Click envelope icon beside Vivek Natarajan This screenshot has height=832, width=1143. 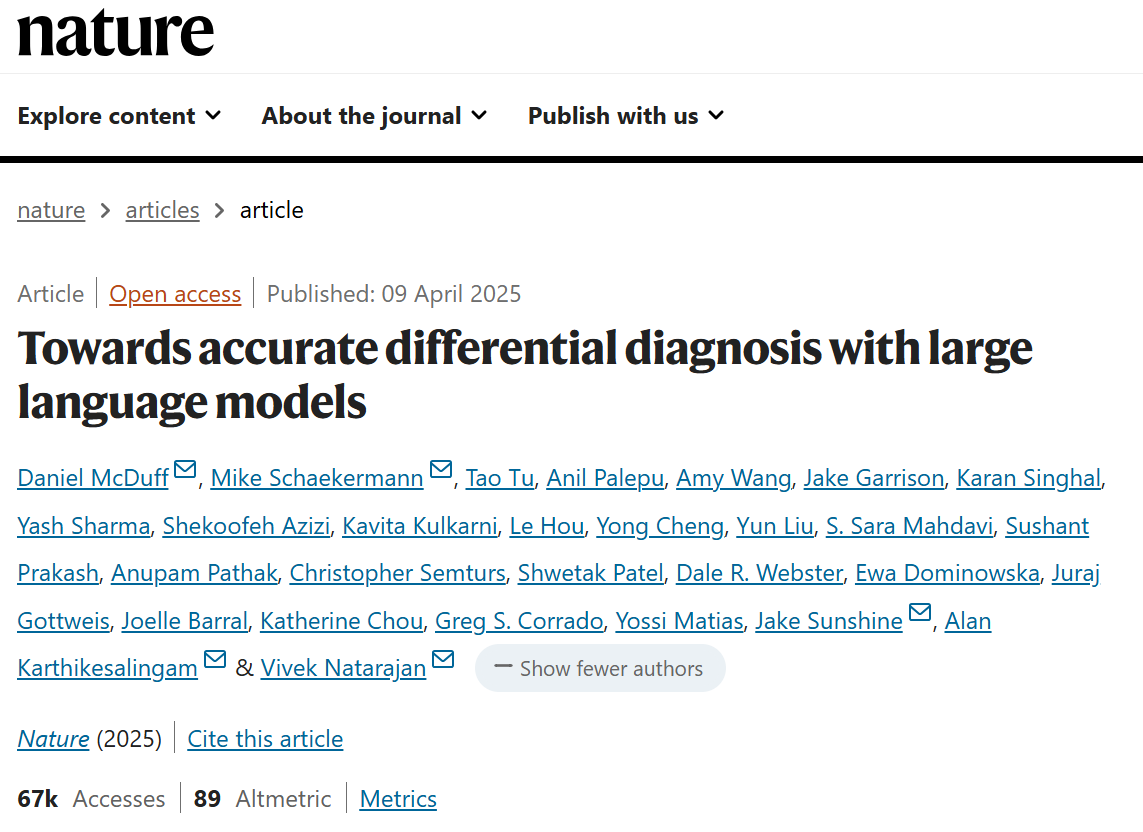click(443, 660)
